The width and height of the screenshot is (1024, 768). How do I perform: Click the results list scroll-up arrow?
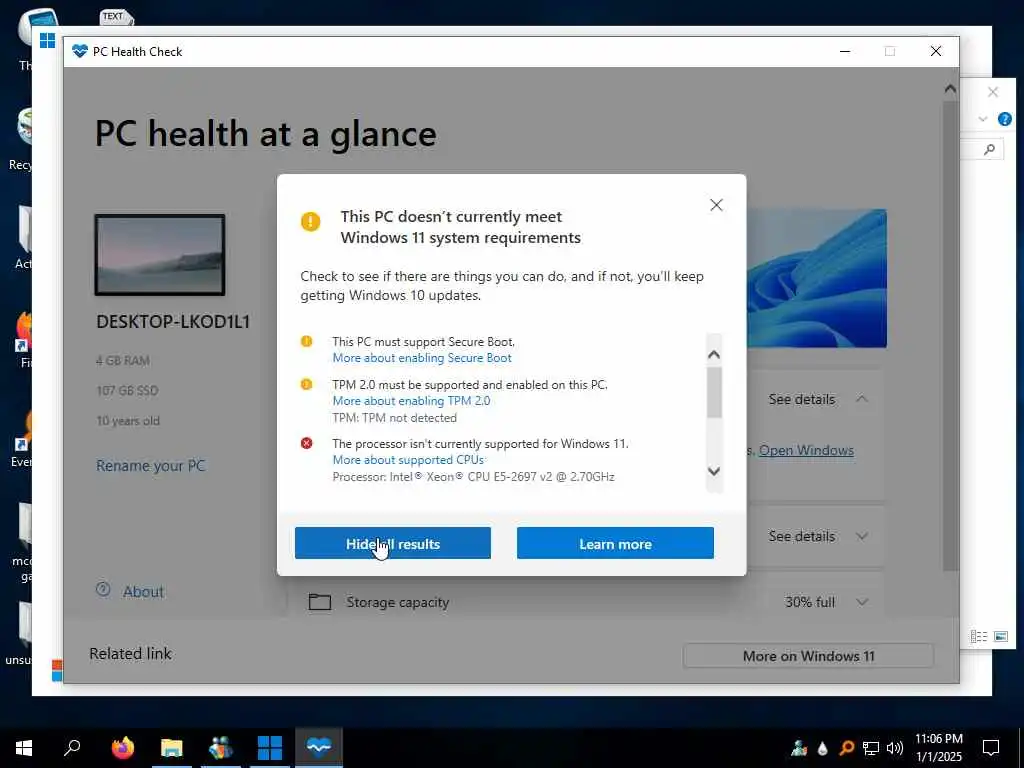tap(714, 355)
